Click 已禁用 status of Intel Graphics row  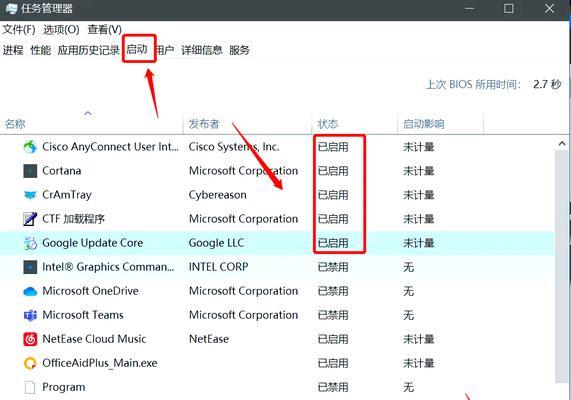pos(333,267)
